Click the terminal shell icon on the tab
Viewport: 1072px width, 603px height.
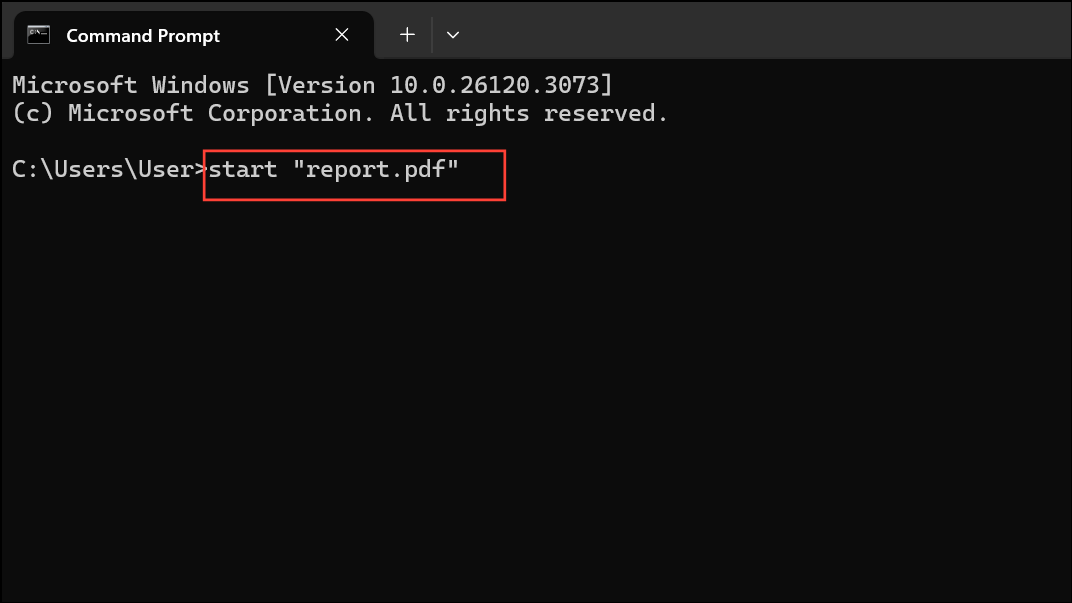tap(38, 34)
